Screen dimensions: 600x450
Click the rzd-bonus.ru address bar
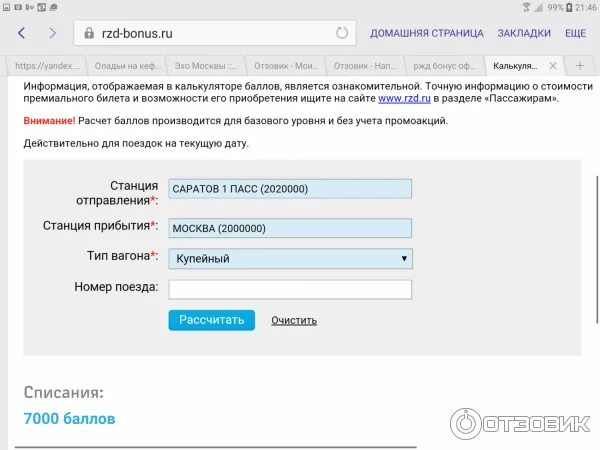(x=215, y=33)
